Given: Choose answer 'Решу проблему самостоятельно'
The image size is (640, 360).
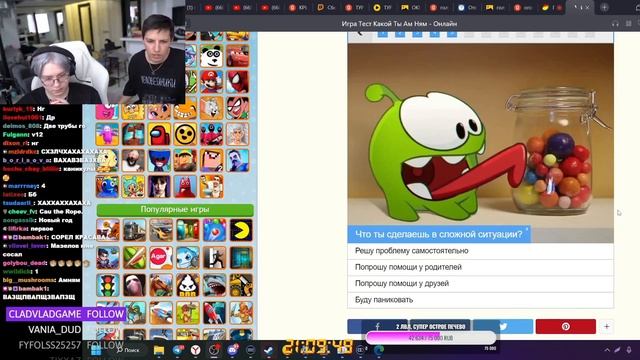Looking at the screenshot, I should [480, 251].
